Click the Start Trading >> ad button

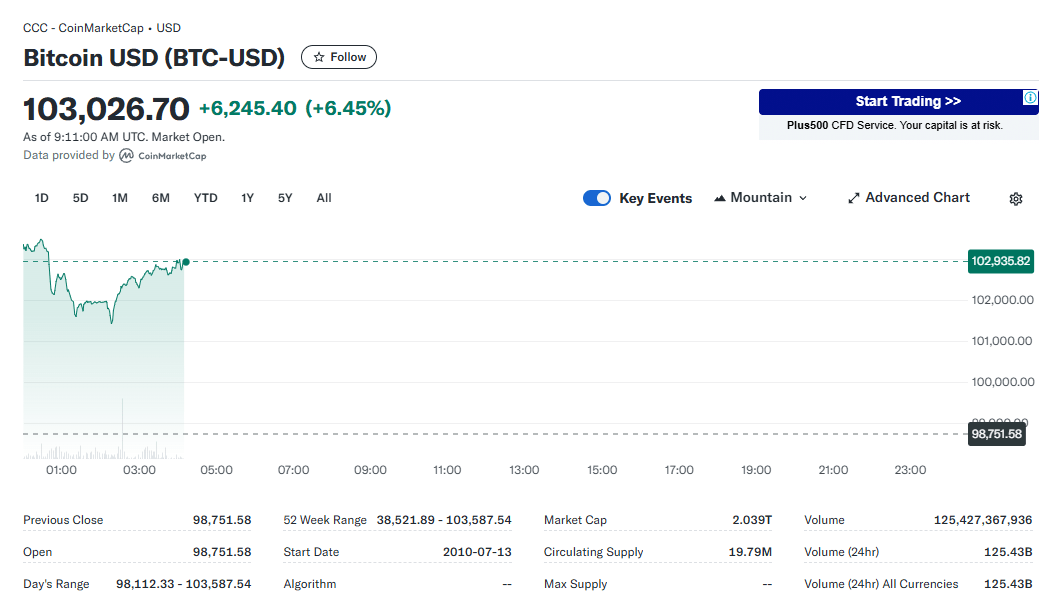pos(898,101)
